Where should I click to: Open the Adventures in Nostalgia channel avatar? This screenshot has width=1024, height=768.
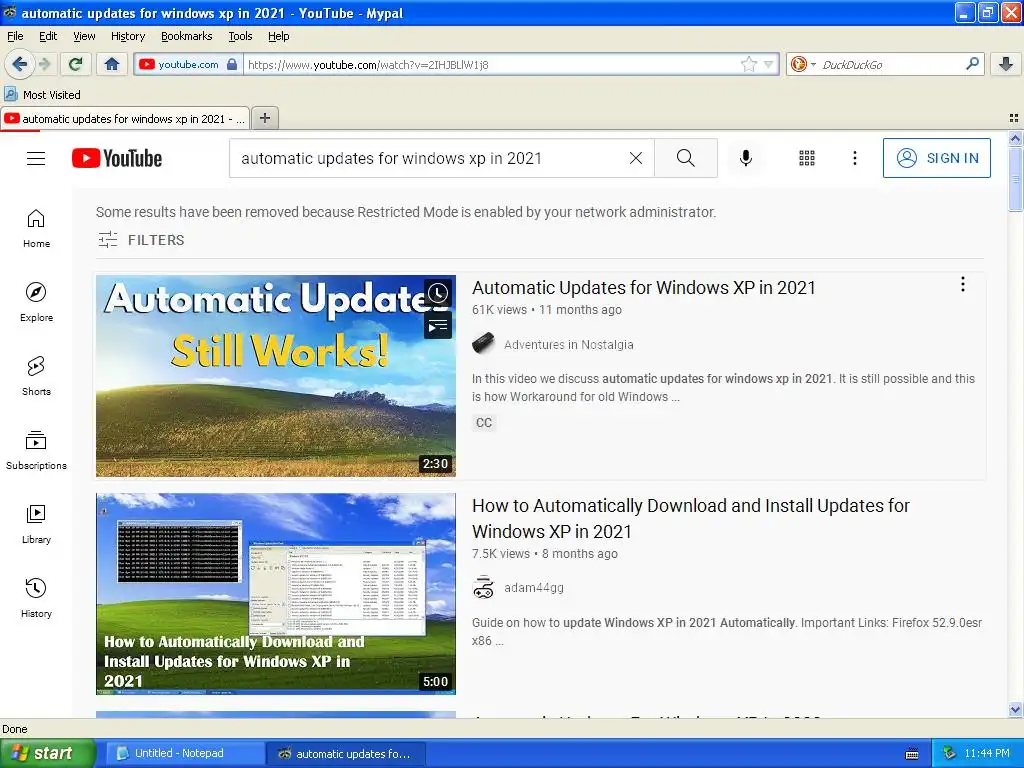(x=483, y=344)
